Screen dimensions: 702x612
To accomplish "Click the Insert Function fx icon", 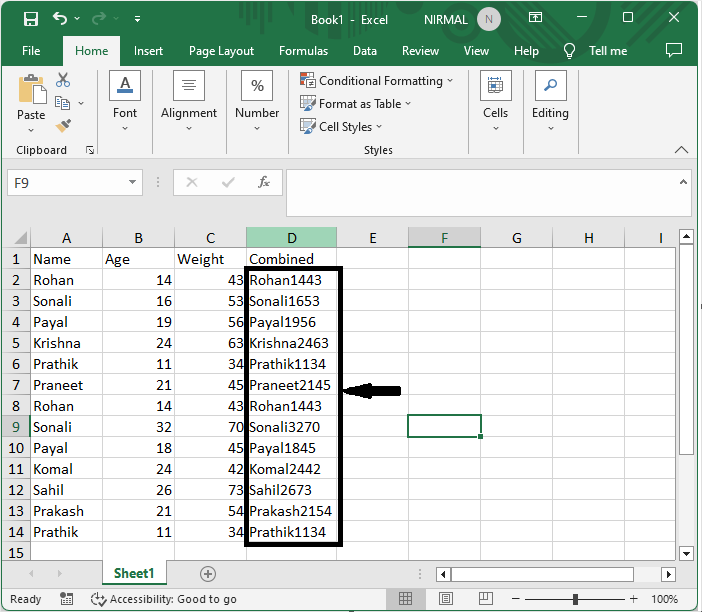I will (264, 182).
